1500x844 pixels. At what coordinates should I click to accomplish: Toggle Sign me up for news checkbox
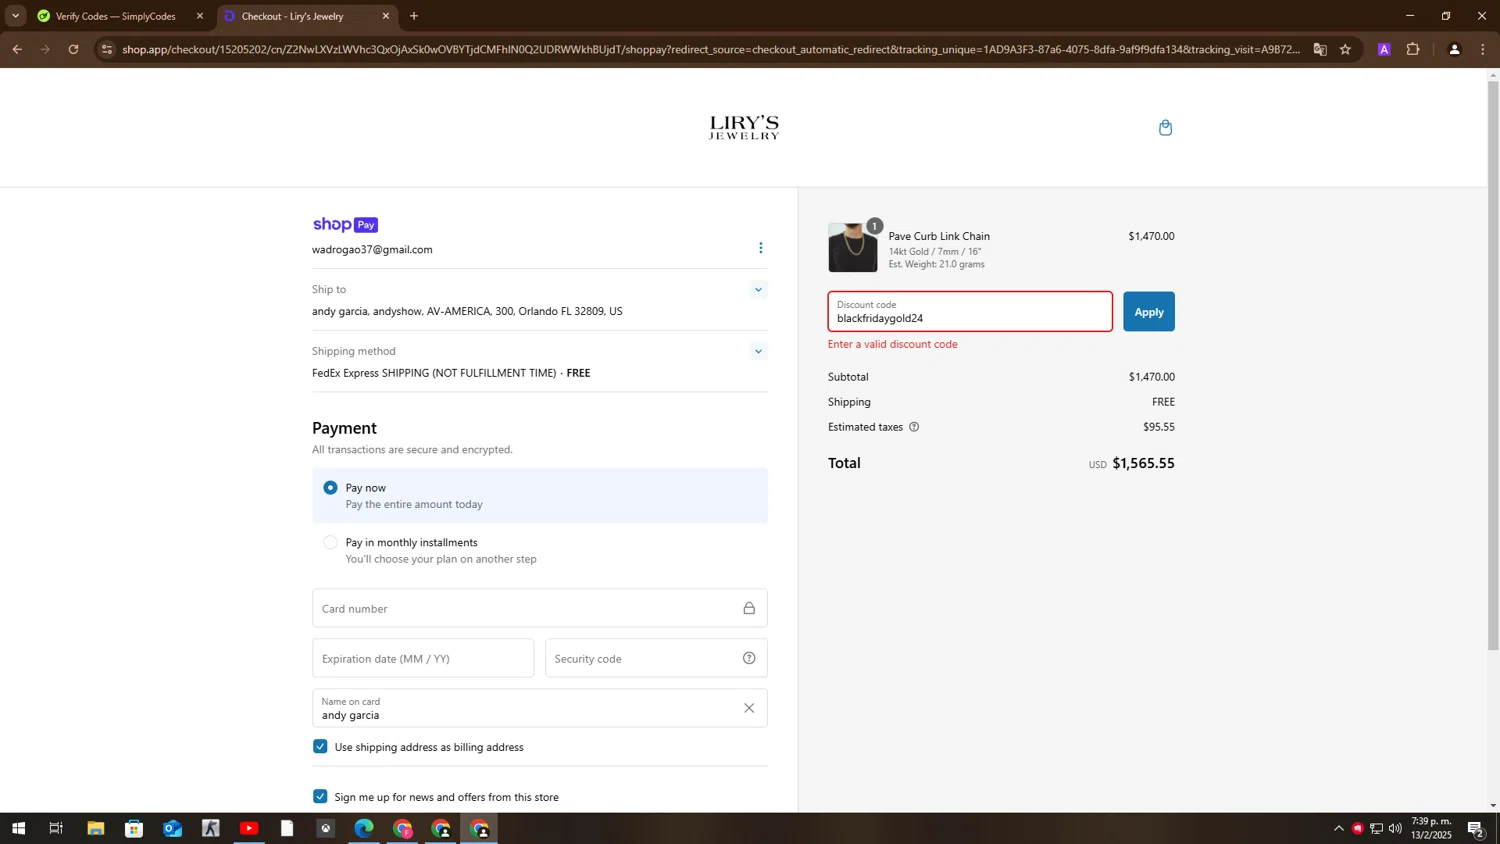320,797
